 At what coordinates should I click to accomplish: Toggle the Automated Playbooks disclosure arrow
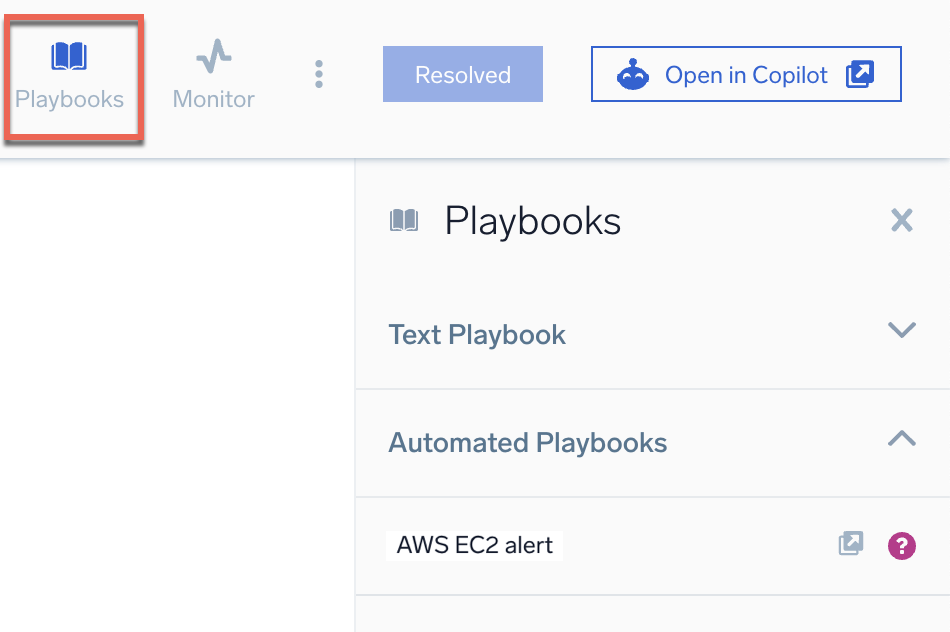(x=901, y=438)
